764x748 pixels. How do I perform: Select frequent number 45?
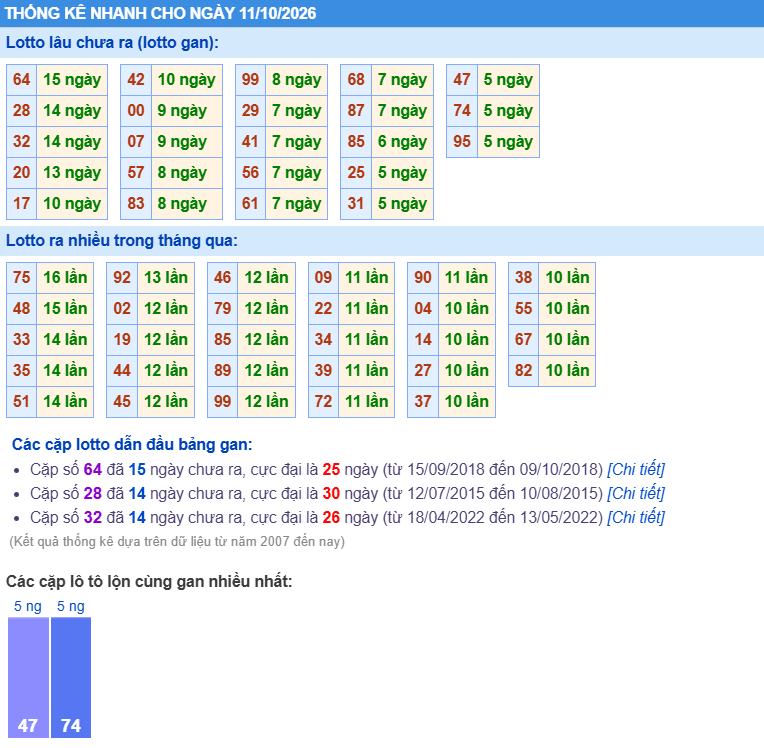[122, 402]
